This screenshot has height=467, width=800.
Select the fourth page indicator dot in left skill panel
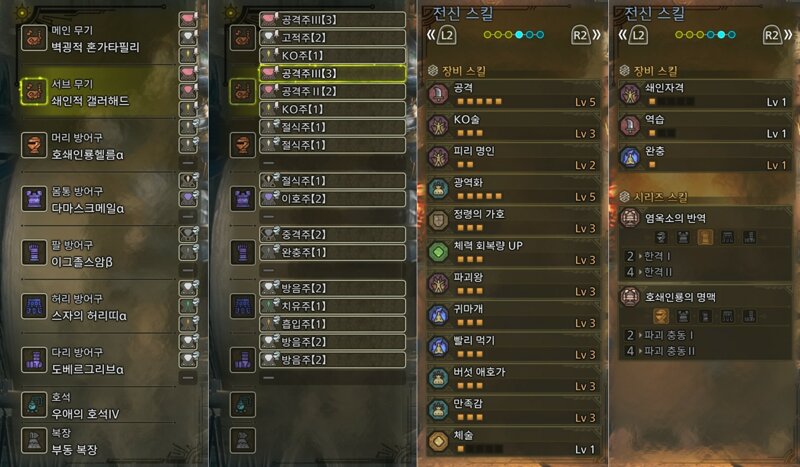pyautogui.click(x=519, y=35)
